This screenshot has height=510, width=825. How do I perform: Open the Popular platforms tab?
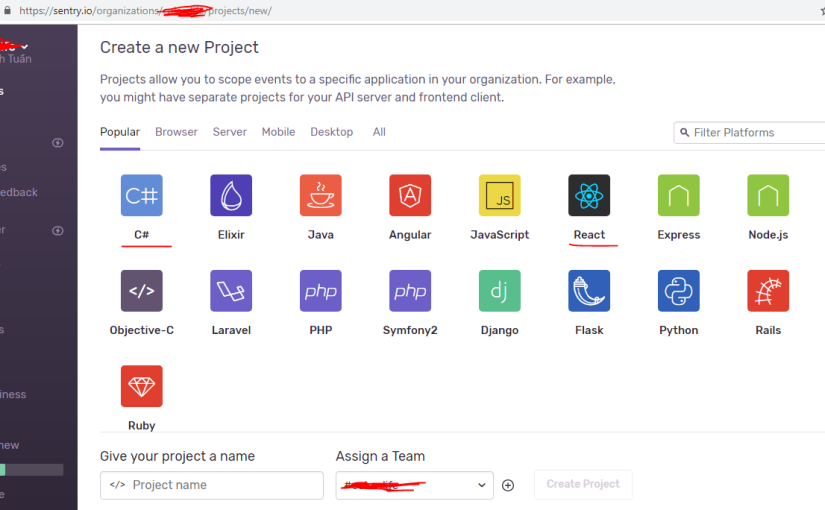point(120,132)
